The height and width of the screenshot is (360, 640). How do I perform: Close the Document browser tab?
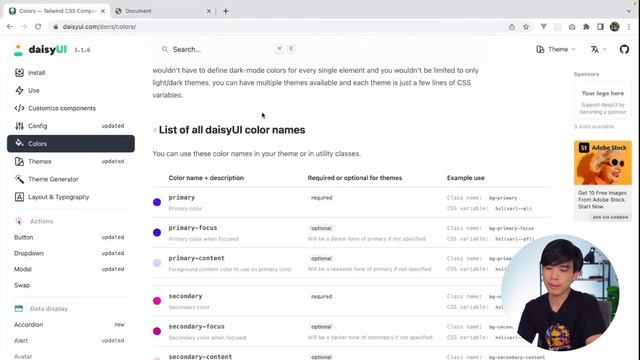point(209,11)
